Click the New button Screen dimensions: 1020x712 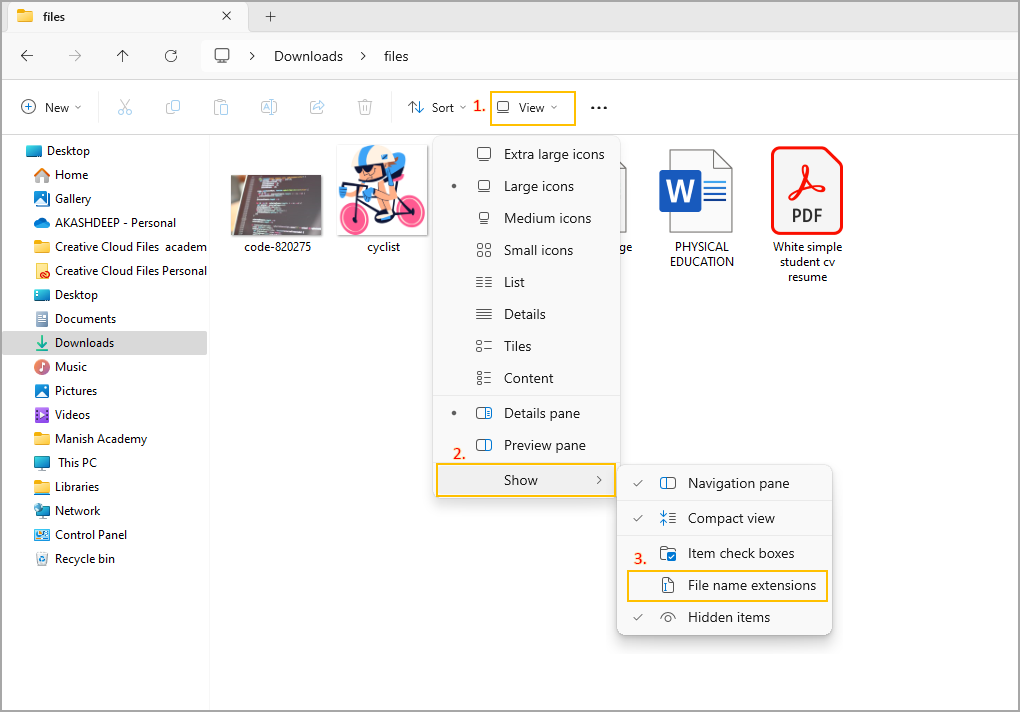[51, 108]
